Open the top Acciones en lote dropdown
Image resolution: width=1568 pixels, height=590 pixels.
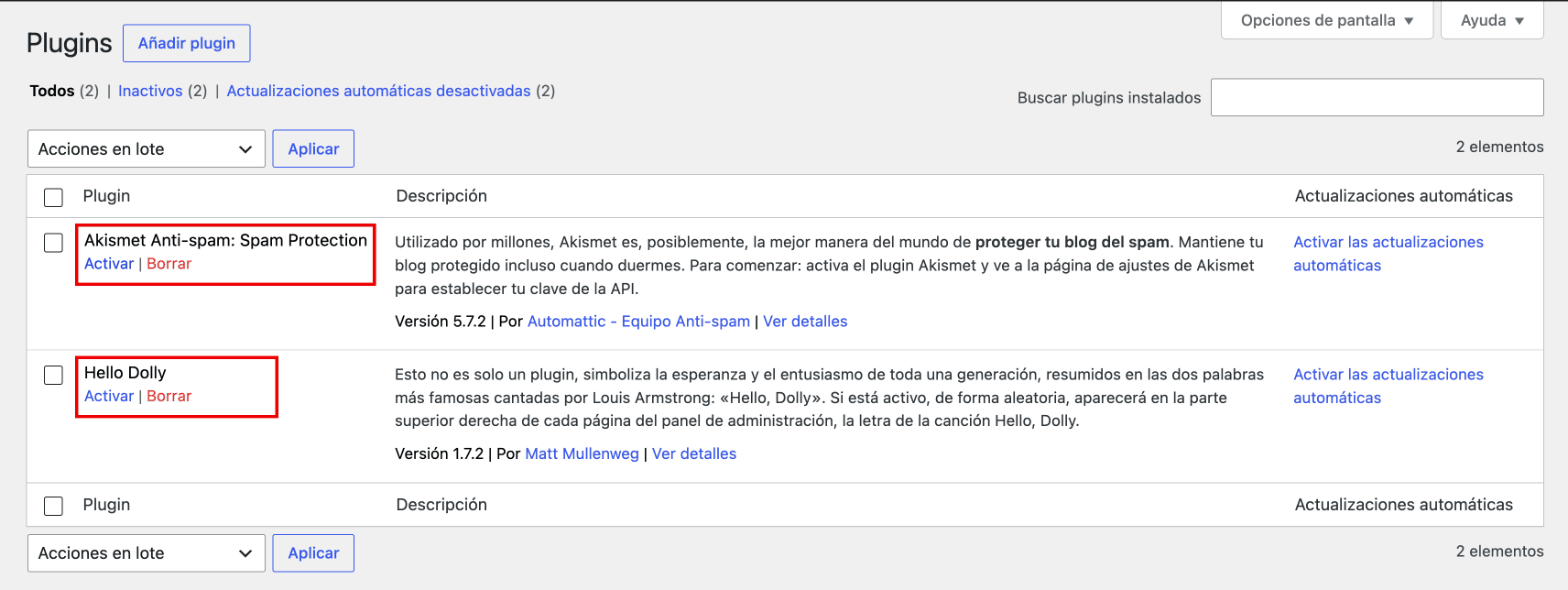click(x=146, y=149)
